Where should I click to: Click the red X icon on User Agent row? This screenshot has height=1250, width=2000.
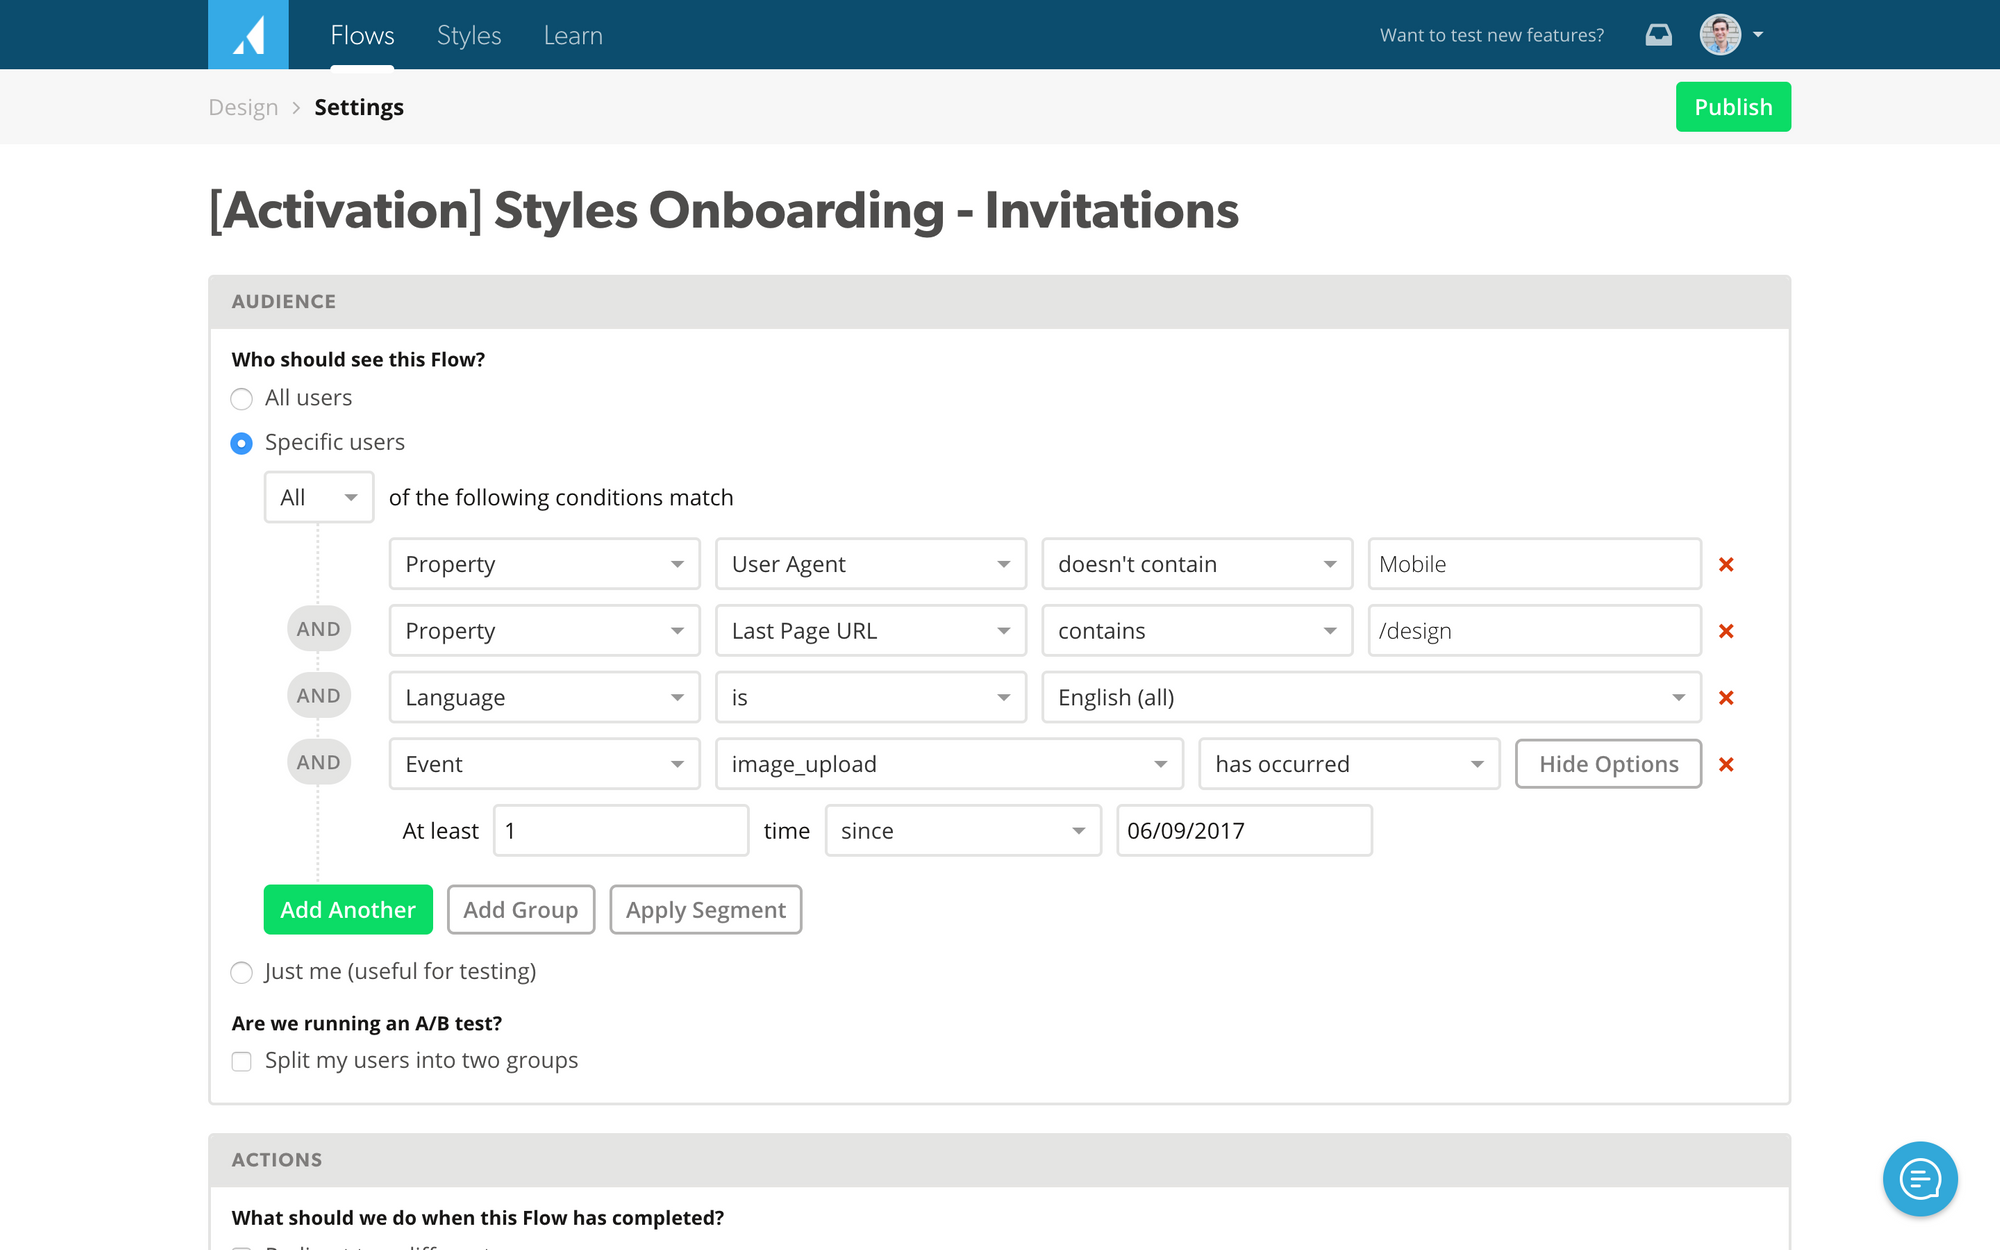pyautogui.click(x=1729, y=563)
